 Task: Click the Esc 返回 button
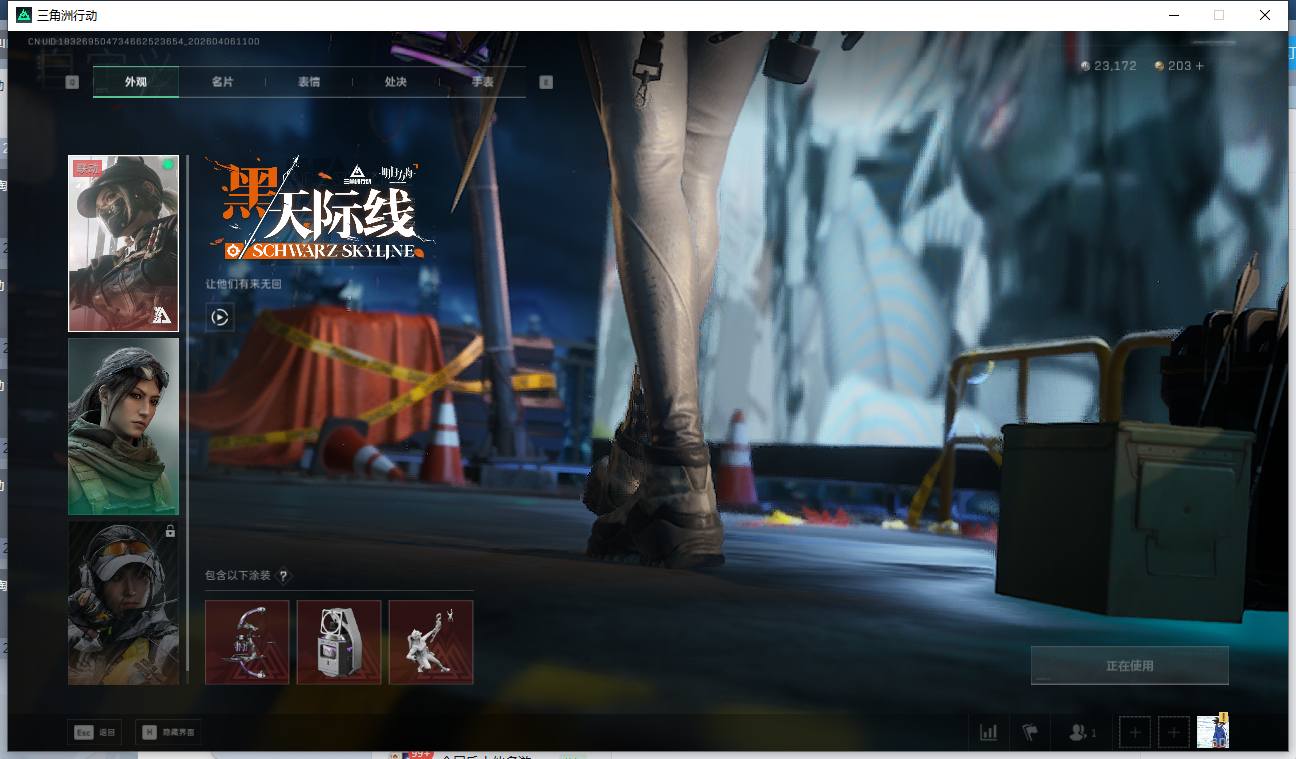click(x=94, y=732)
